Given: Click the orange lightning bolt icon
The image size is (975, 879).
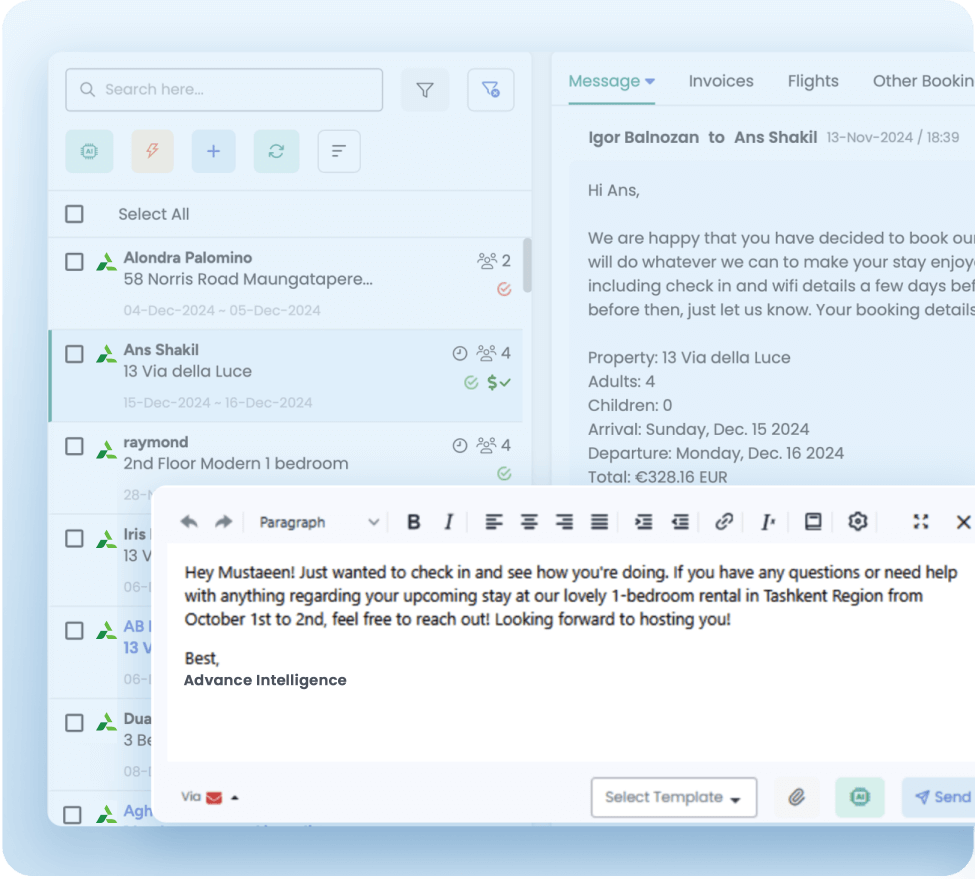Looking at the screenshot, I should click(x=152, y=151).
